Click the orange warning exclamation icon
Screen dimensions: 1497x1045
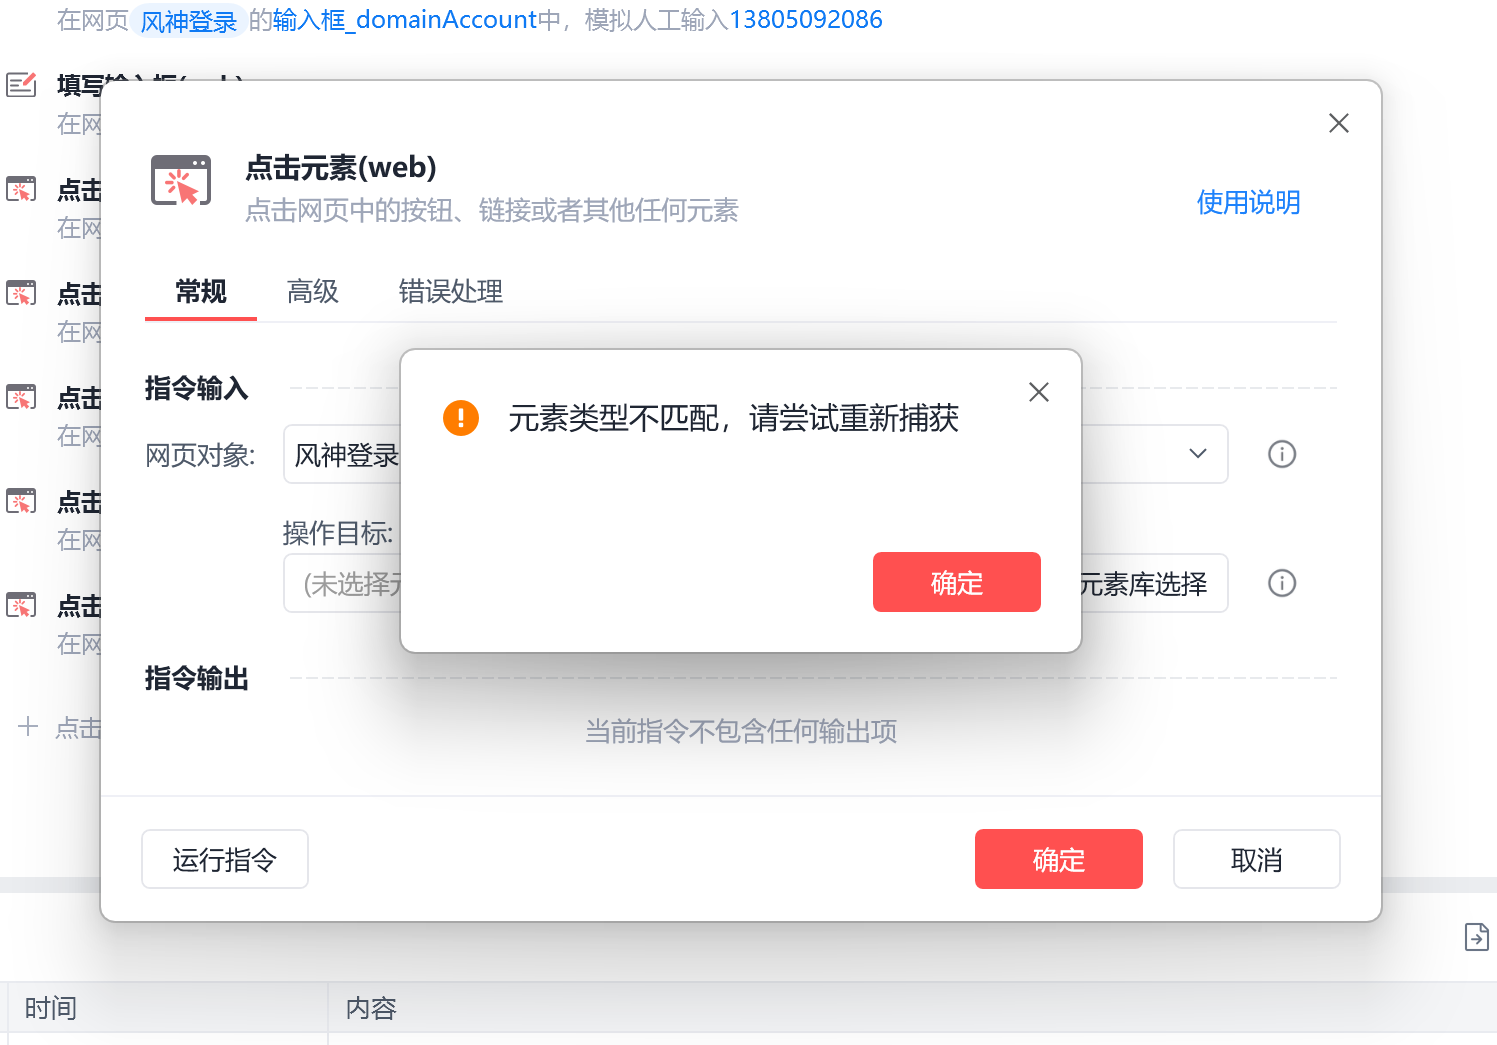461,418
